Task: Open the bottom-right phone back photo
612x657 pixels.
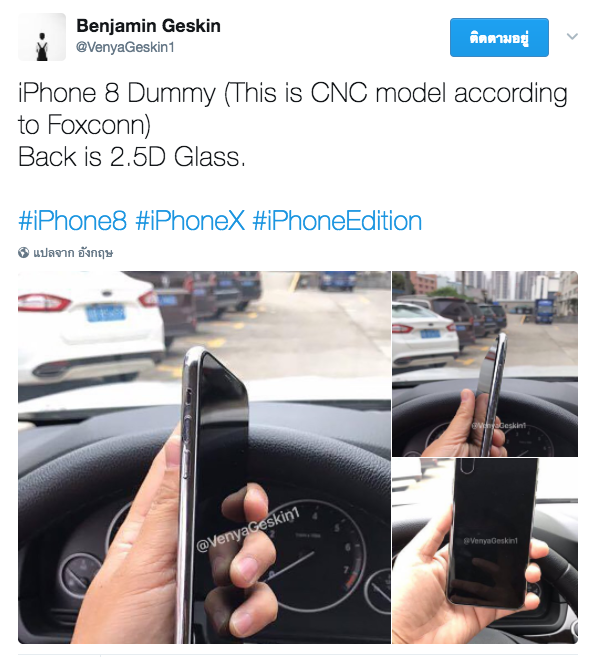Action: (x=485, y=551)
